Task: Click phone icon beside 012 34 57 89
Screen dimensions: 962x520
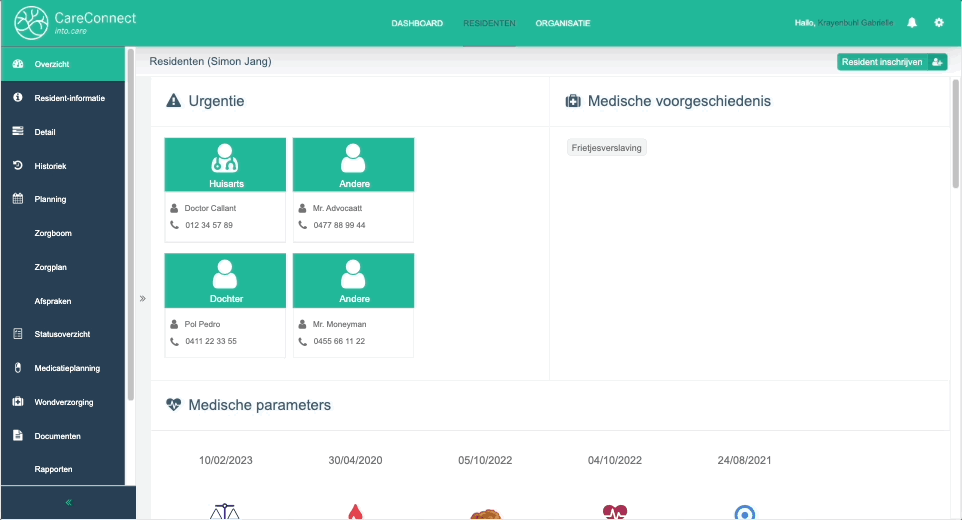Action: 174,225
